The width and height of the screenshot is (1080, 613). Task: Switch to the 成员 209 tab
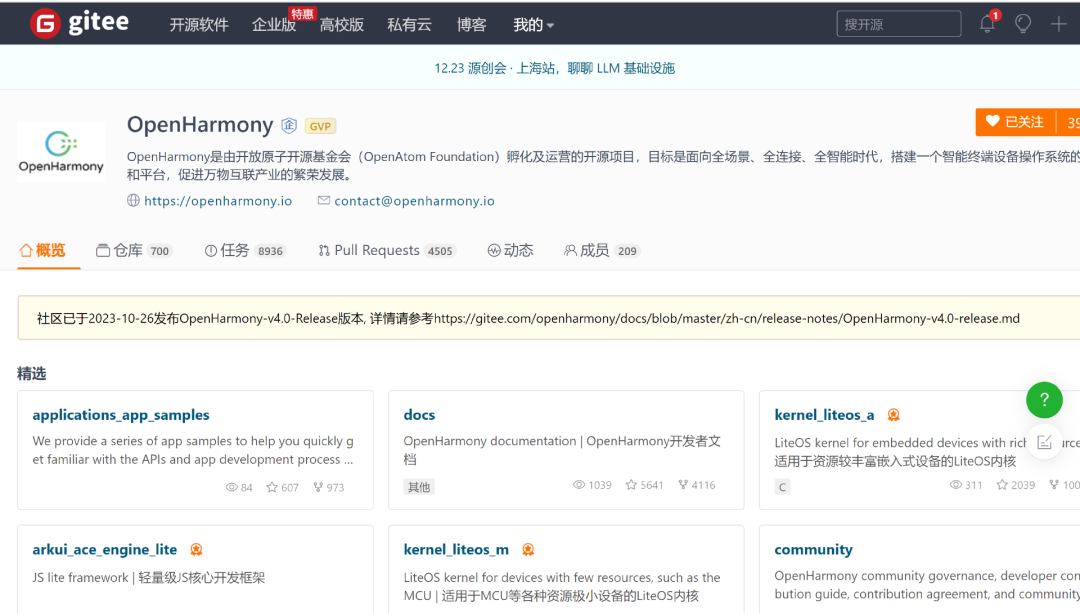[602, 250]
